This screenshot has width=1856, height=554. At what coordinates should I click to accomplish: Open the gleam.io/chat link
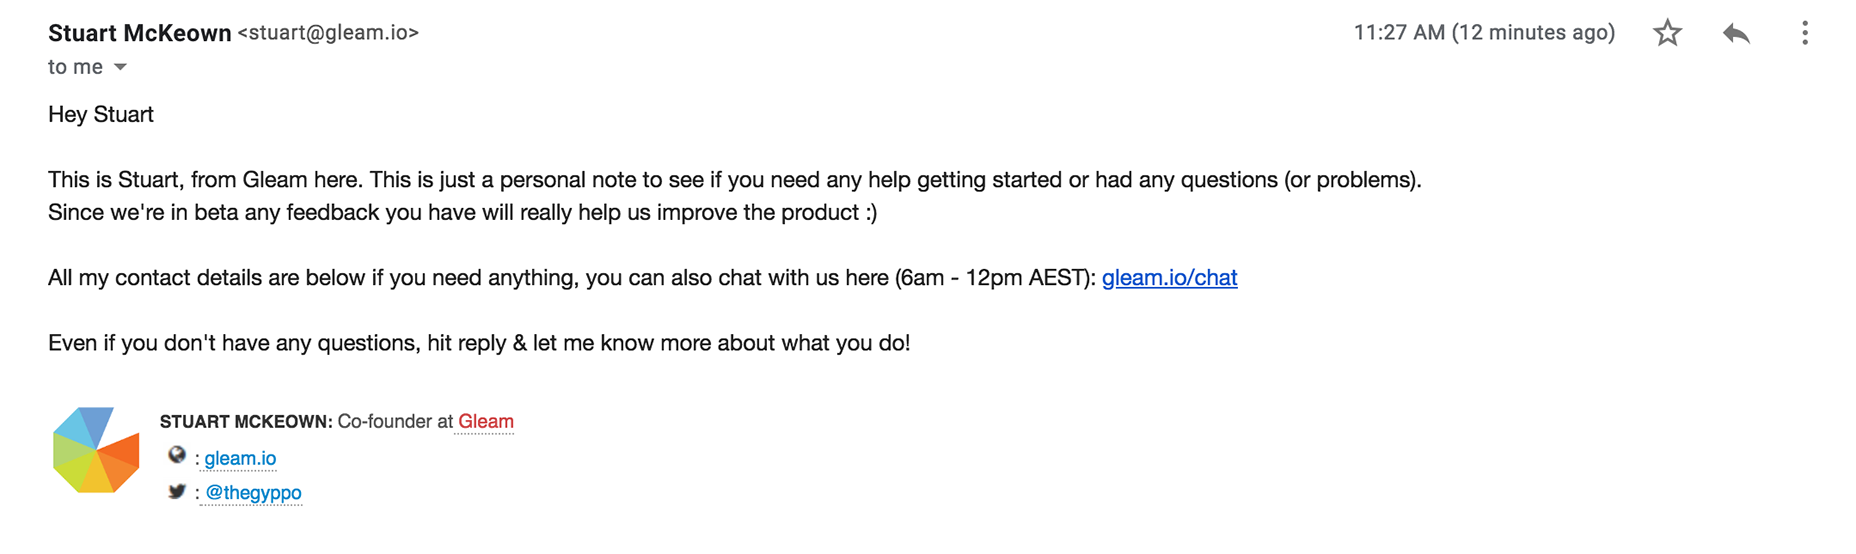click(x=1169, y=278)
